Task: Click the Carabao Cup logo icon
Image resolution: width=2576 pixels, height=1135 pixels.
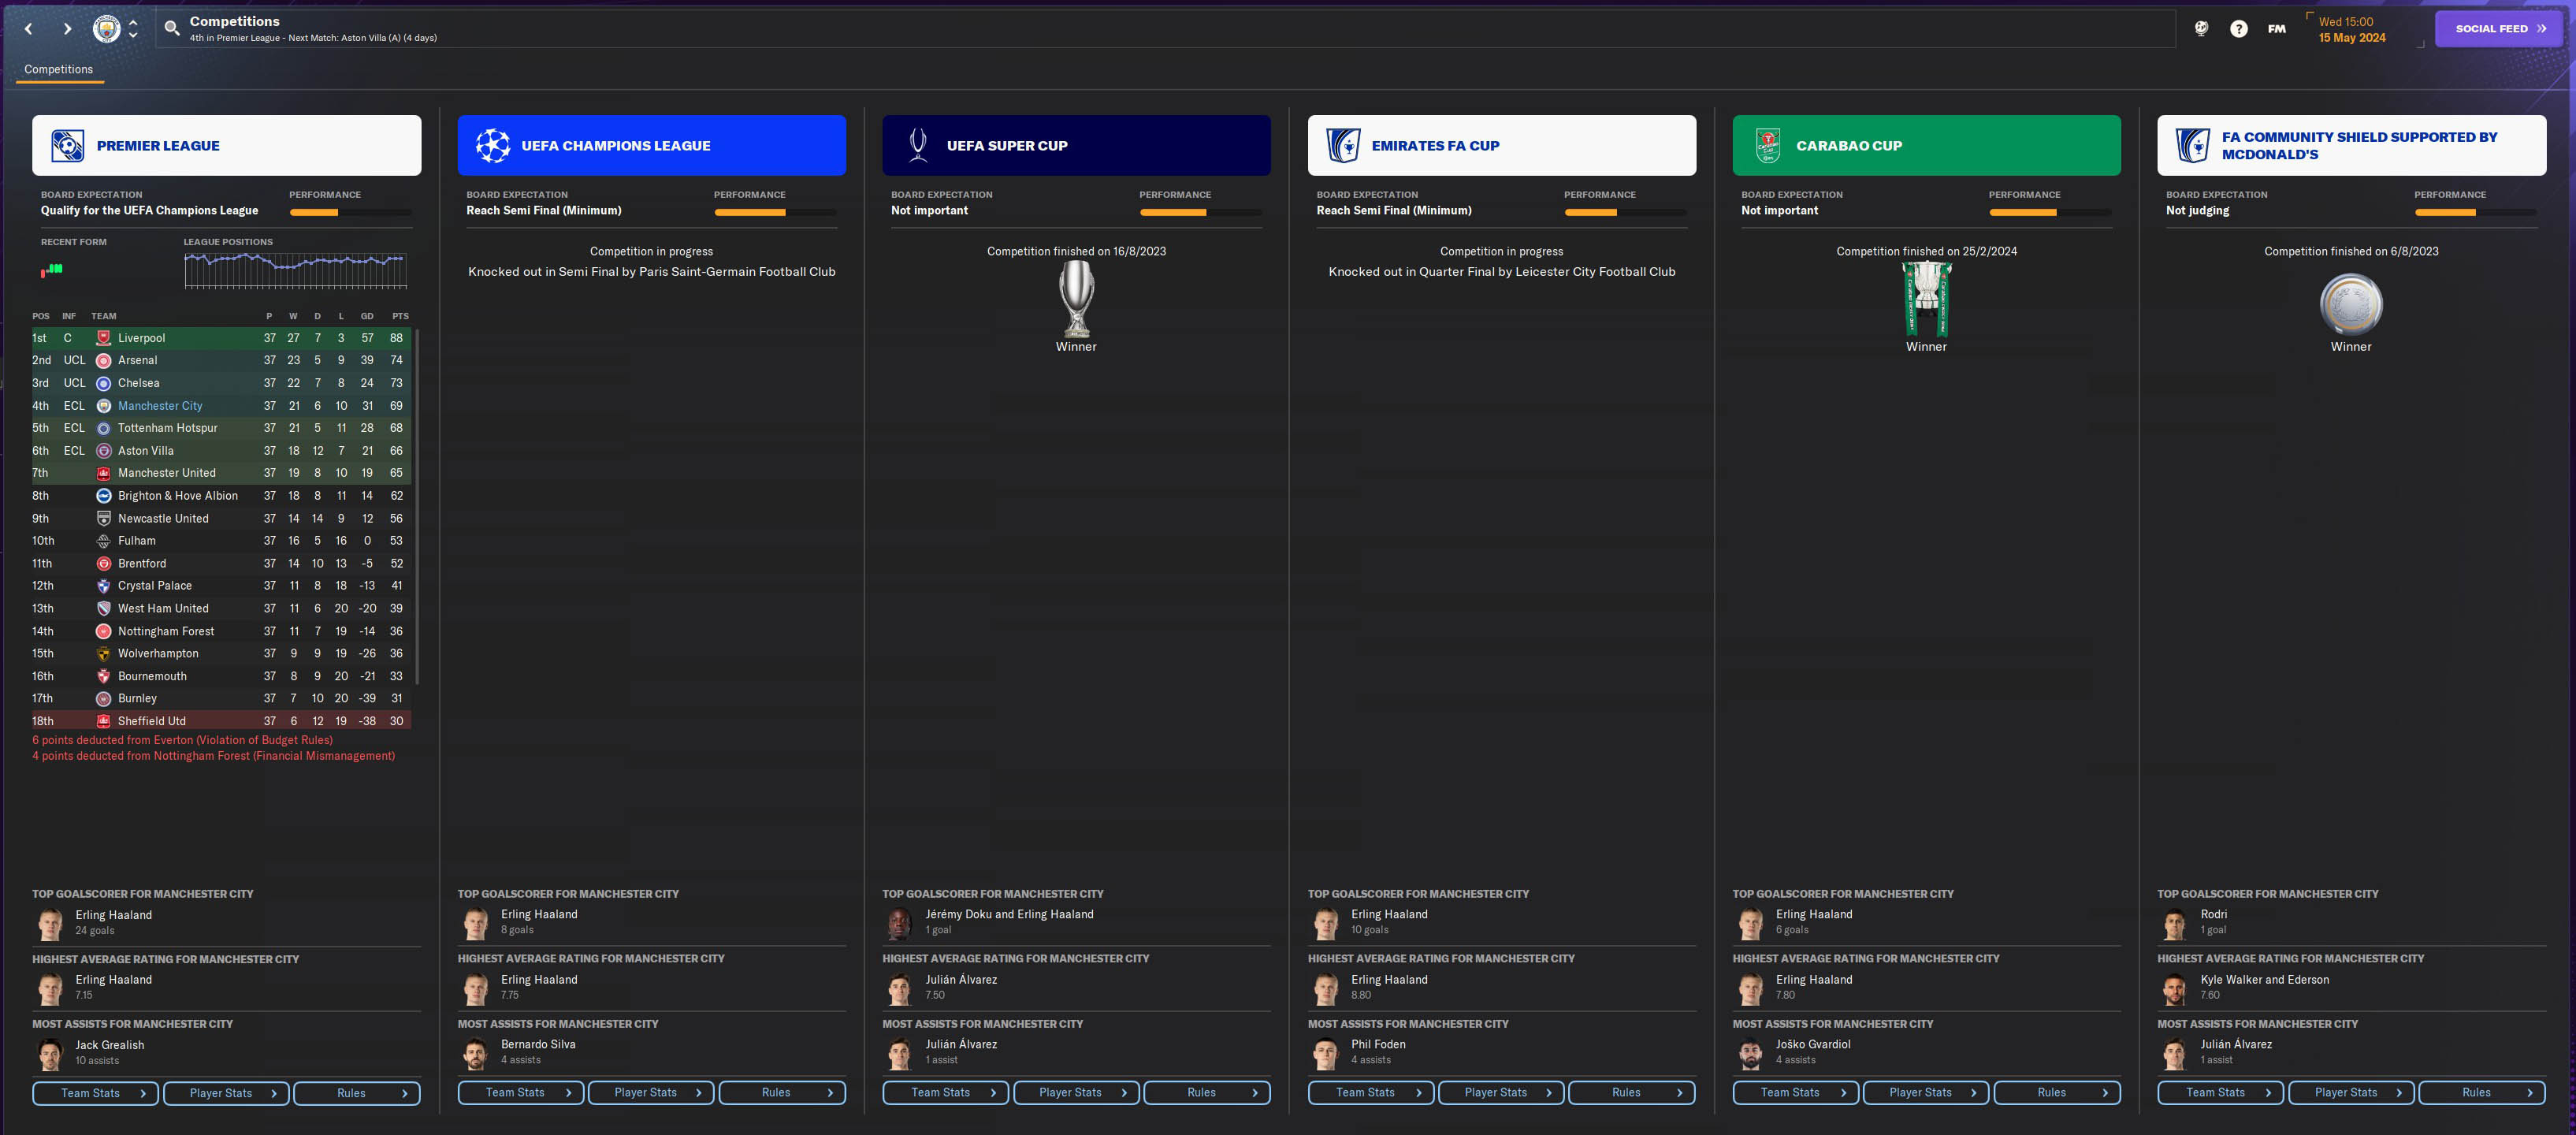Action: (1768, 145)
